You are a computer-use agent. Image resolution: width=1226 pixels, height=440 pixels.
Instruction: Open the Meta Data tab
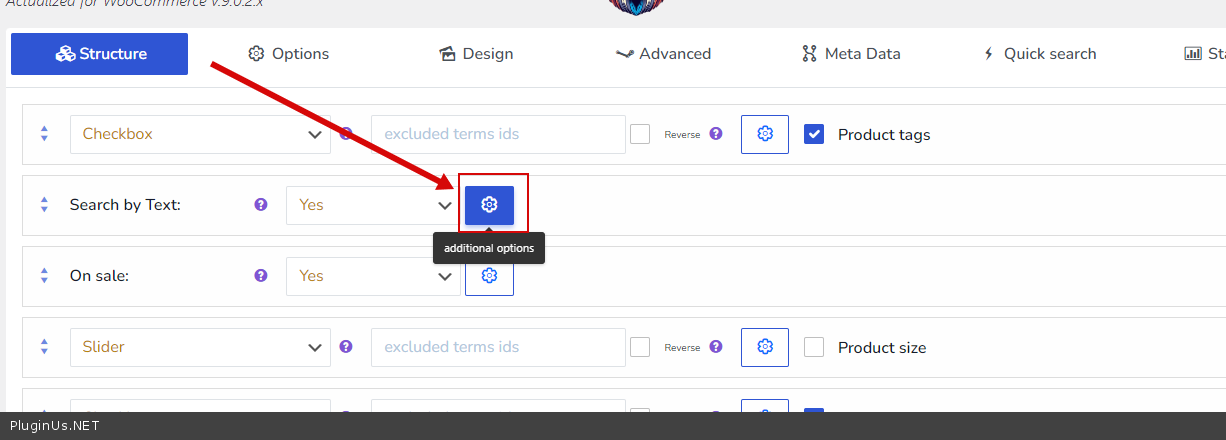[851, 54]
